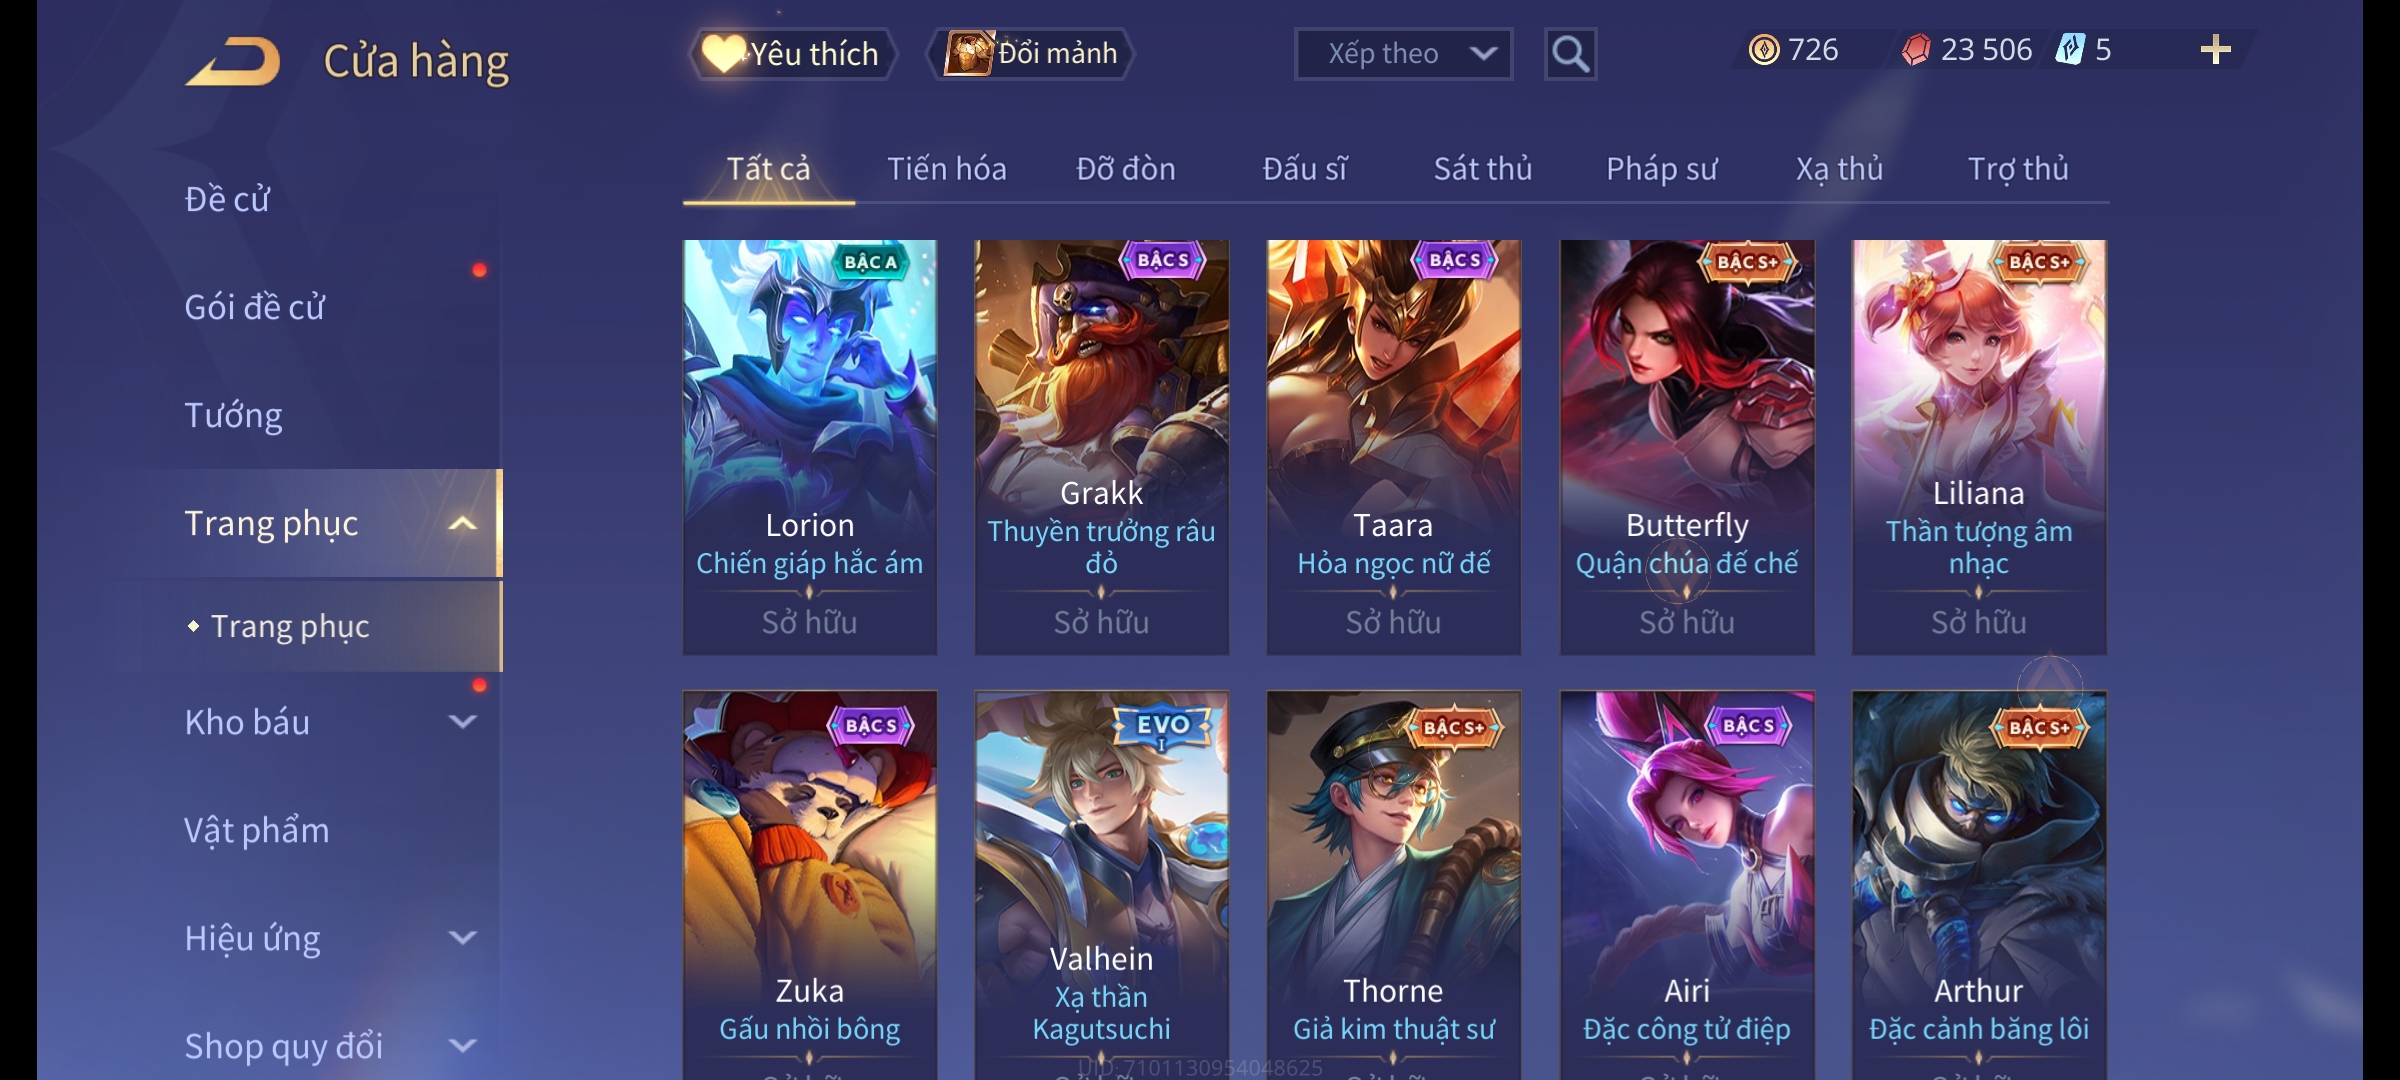The height and width of the screenshot is (1080, 2400).
Task: Tap the red gem currency icon
Action: pos(1916,50)
